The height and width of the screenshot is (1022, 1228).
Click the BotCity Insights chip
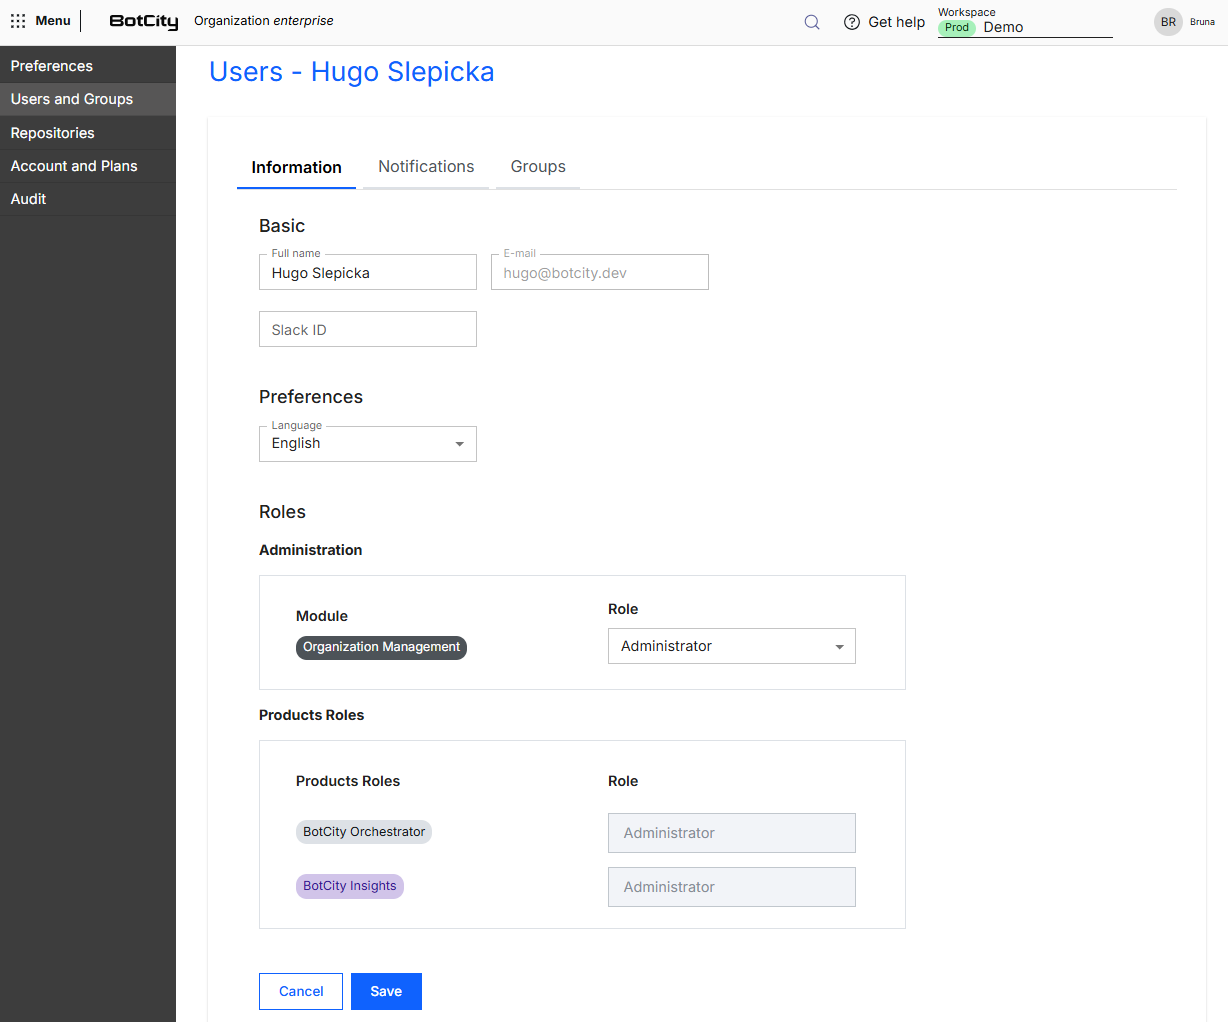(x=350, y=886)
